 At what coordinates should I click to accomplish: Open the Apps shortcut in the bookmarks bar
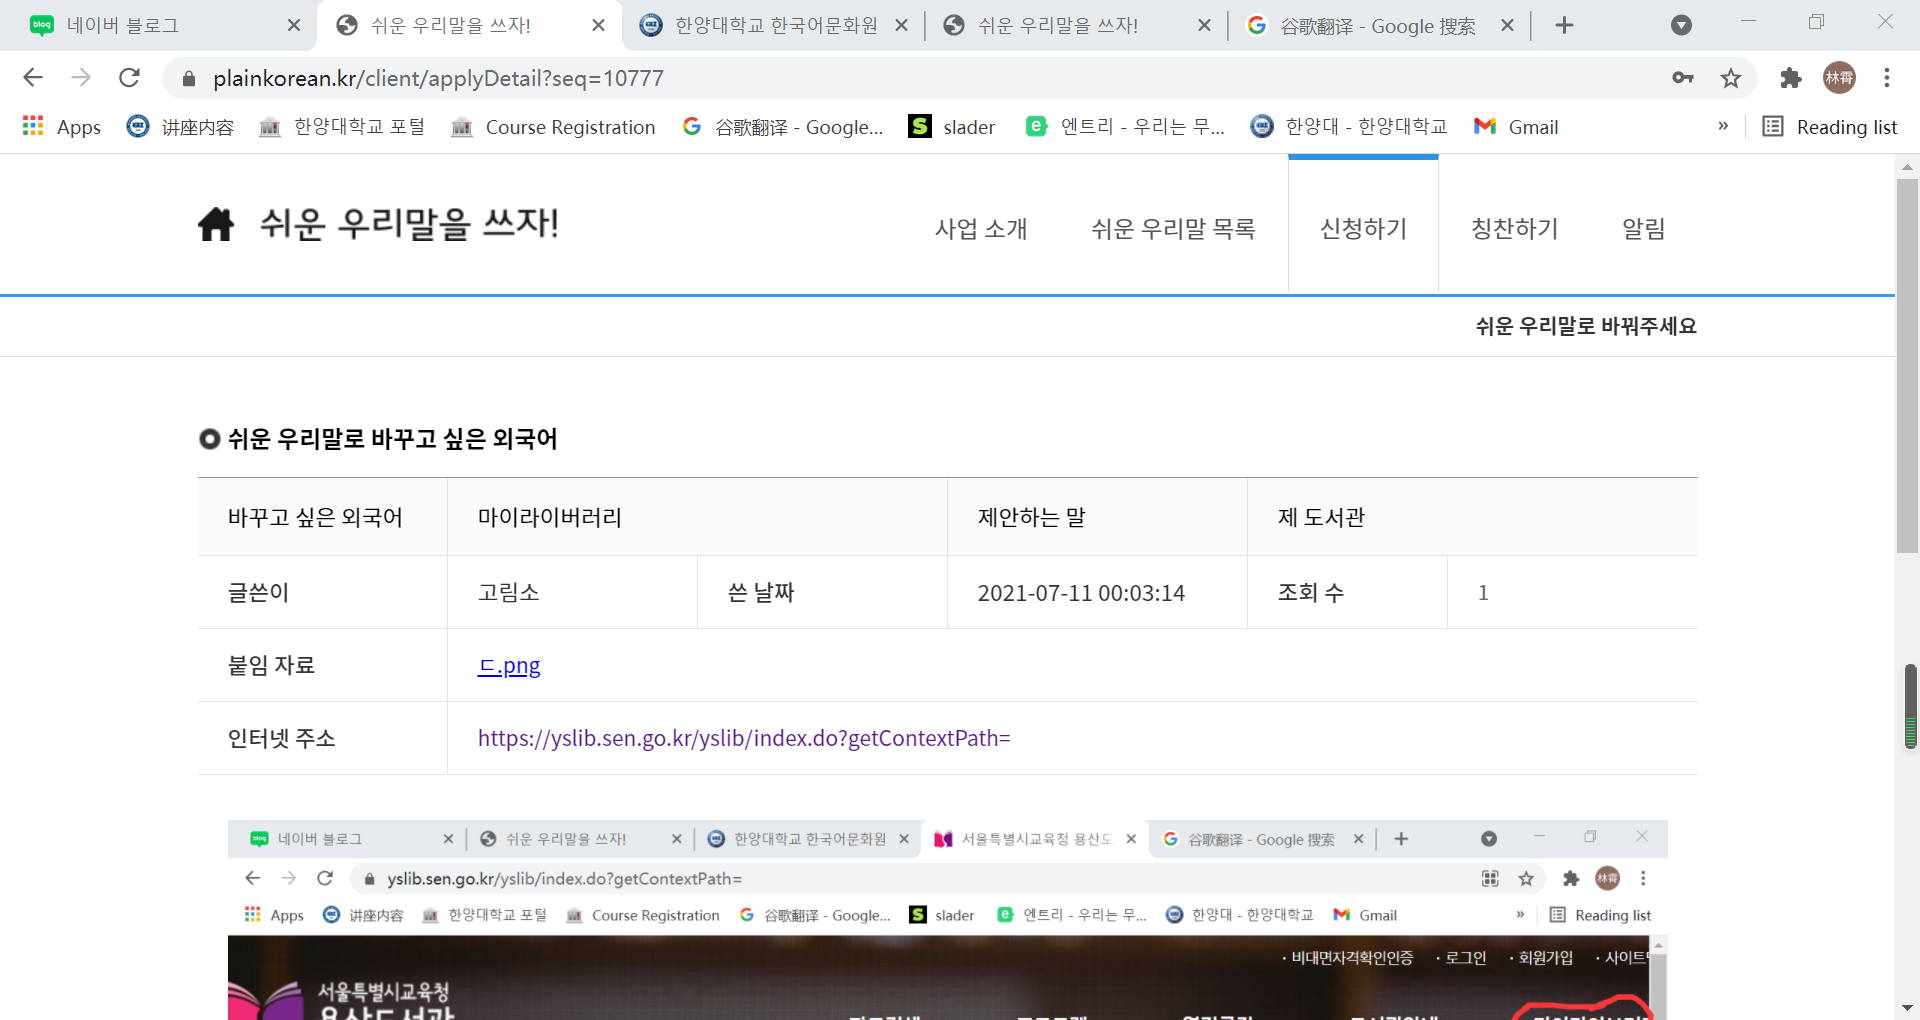point(62,127)
